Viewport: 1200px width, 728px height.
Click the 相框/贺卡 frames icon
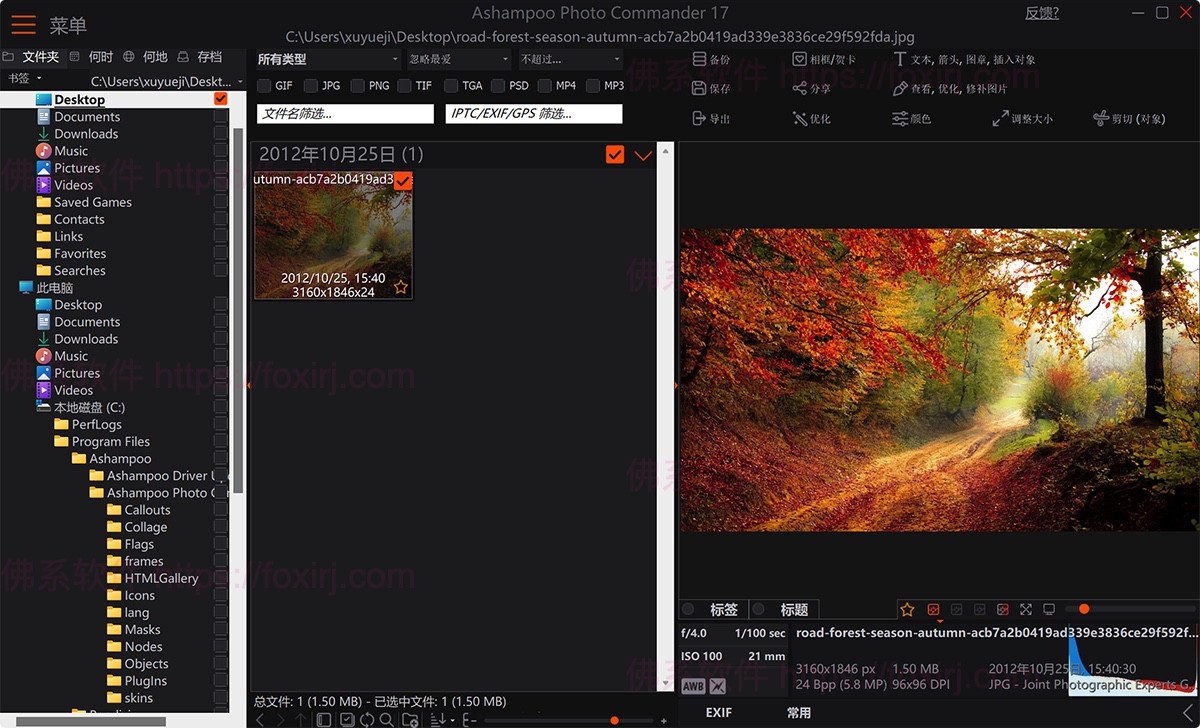[800, 59]
